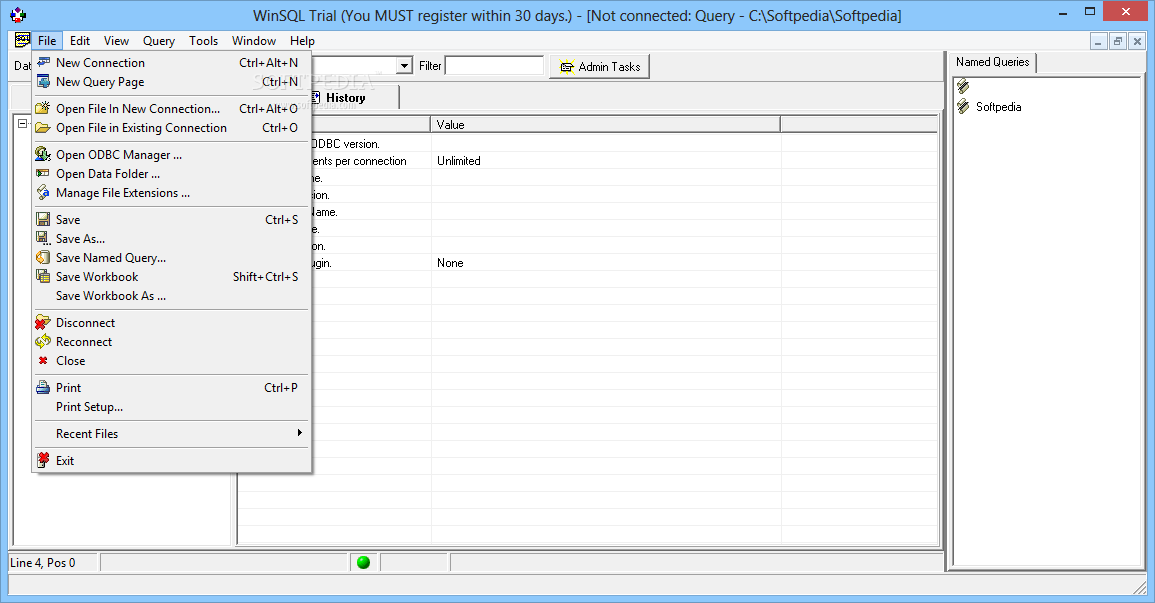
Task: Click the Admin Tasks button
Action: [600, 67]
